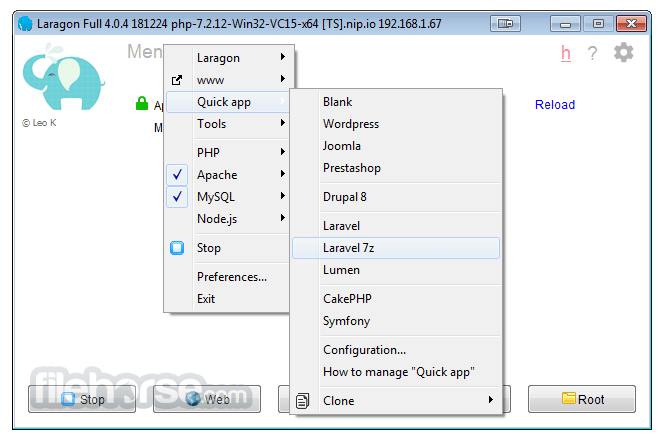The width and height of the screenshot is (663, 439).
Task: Create a Blank quick app
Action: click(396, 102)
